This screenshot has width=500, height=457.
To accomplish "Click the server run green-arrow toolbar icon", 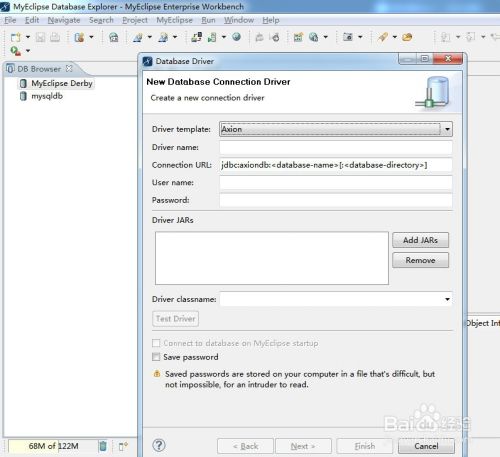I will click(212, 37).
